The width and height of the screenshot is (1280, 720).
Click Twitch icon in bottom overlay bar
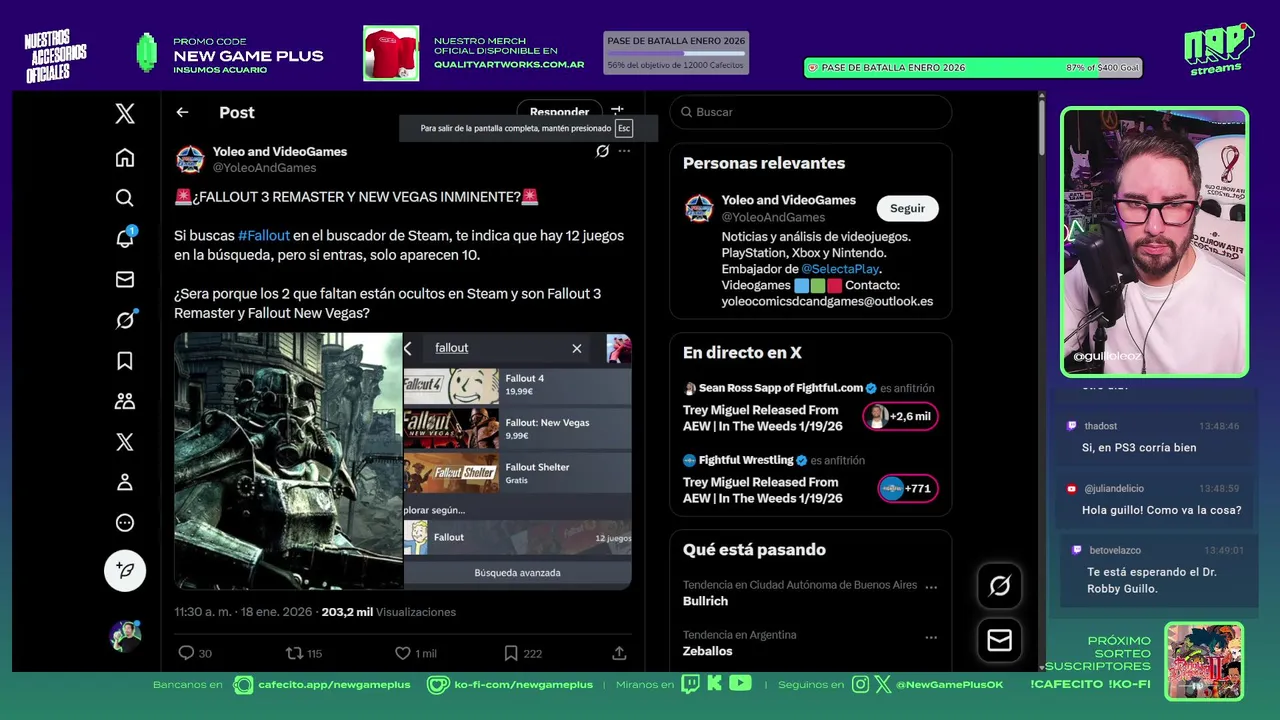pyautogui.click(x=691, y=684)
